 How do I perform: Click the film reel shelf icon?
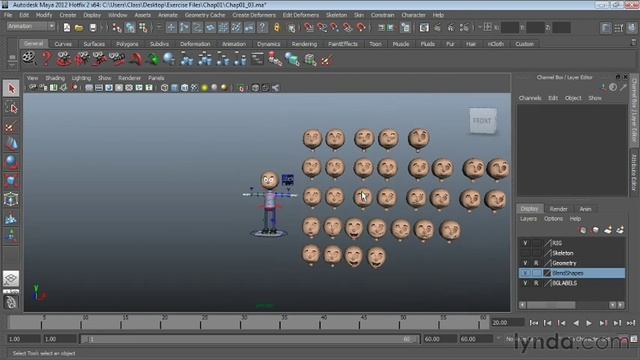coord(29,59)
